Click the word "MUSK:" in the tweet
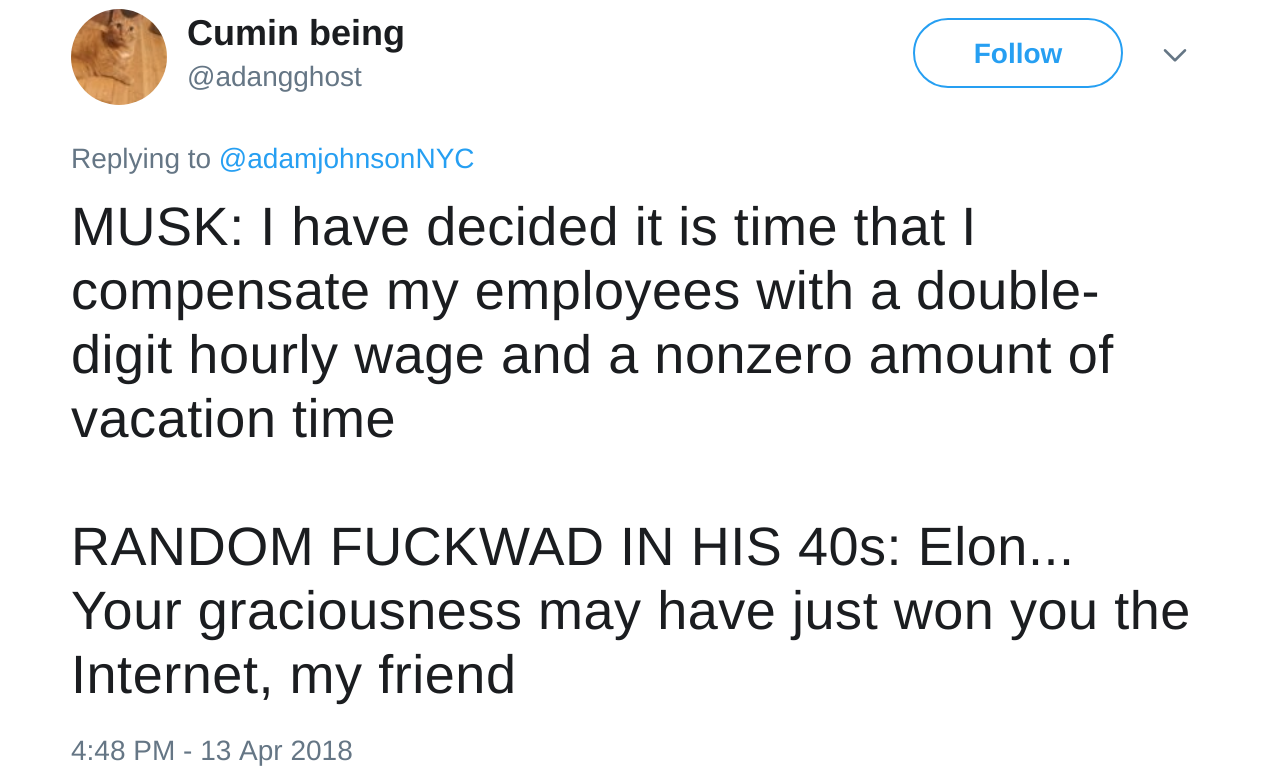1262x772 pixels. (157, 227)
